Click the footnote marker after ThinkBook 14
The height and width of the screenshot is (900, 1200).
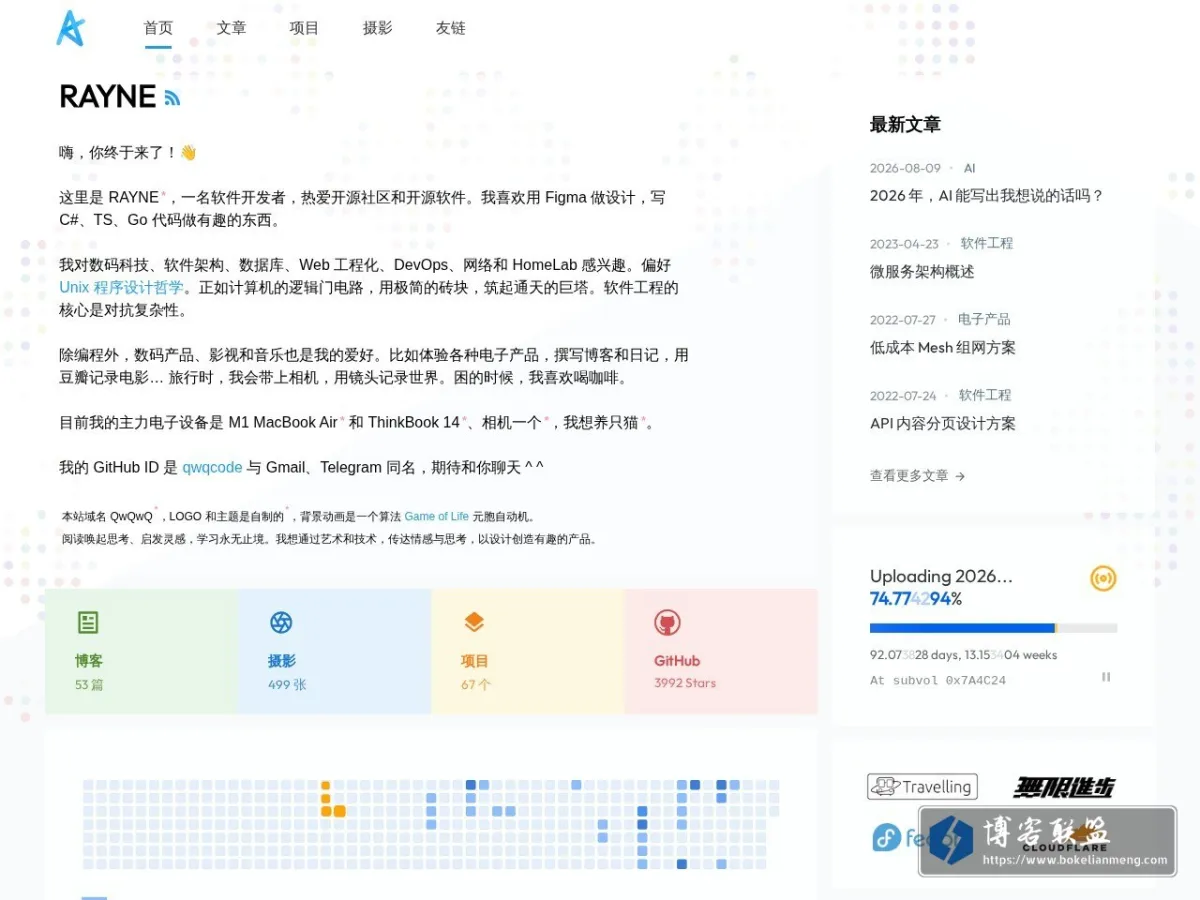[464, 418]
